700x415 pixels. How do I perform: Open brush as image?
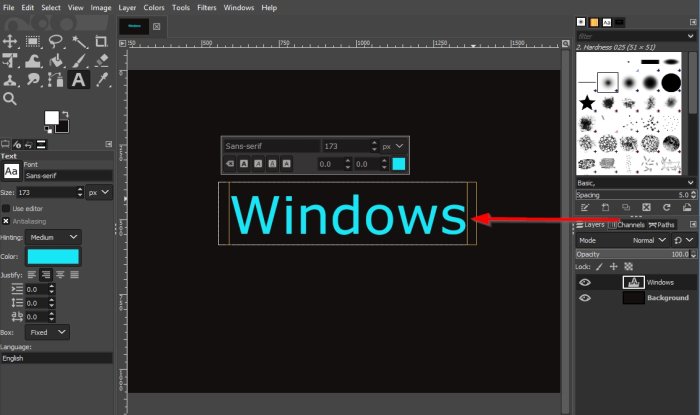point(687,208)
